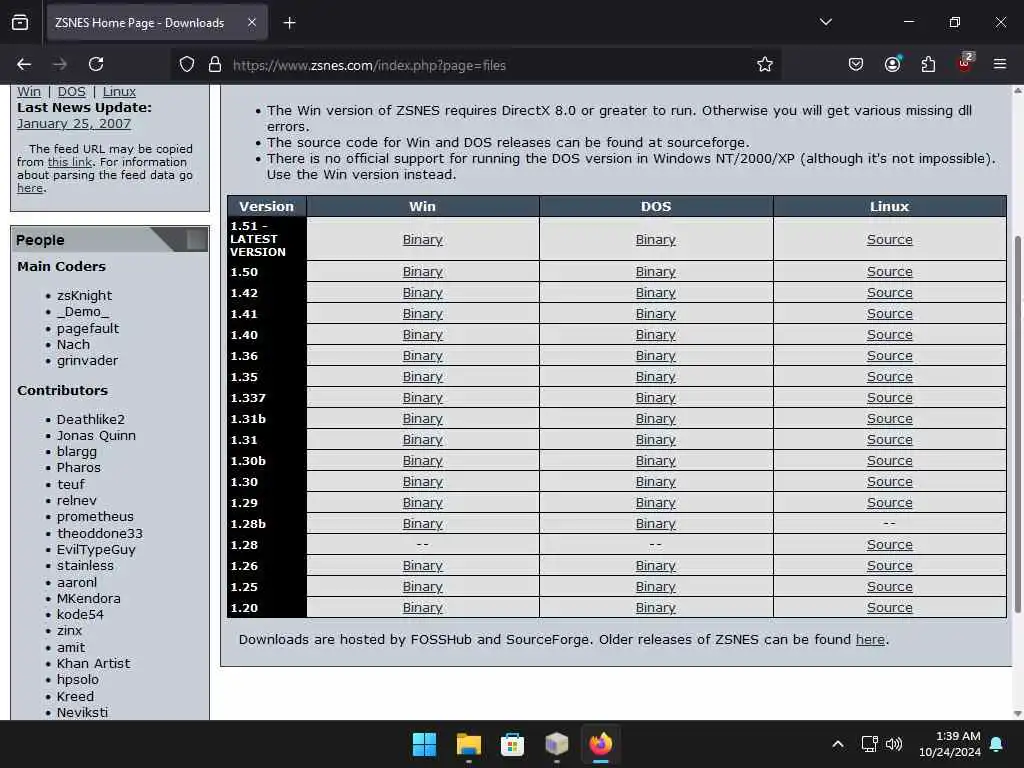
Task: Bookmark this page with the star icon
Action: (x=765, y=65)
